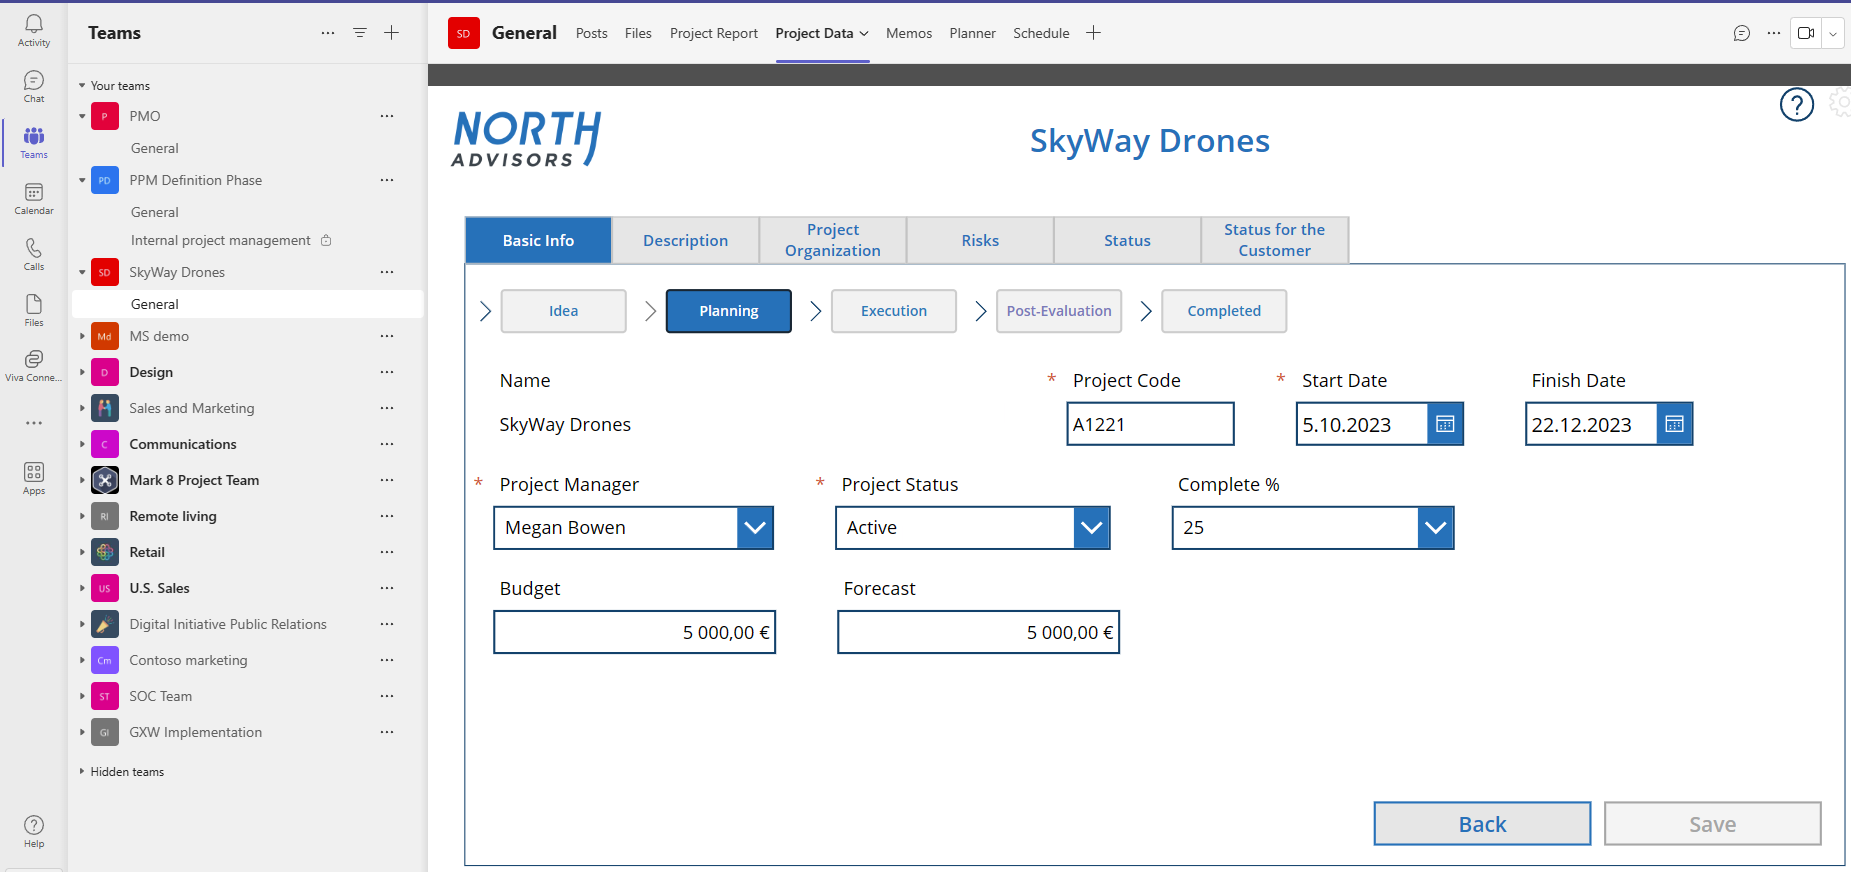Open more apps ellipsis in left rail
This screenshot has height=872, width=1851.
tap(33, 423)
